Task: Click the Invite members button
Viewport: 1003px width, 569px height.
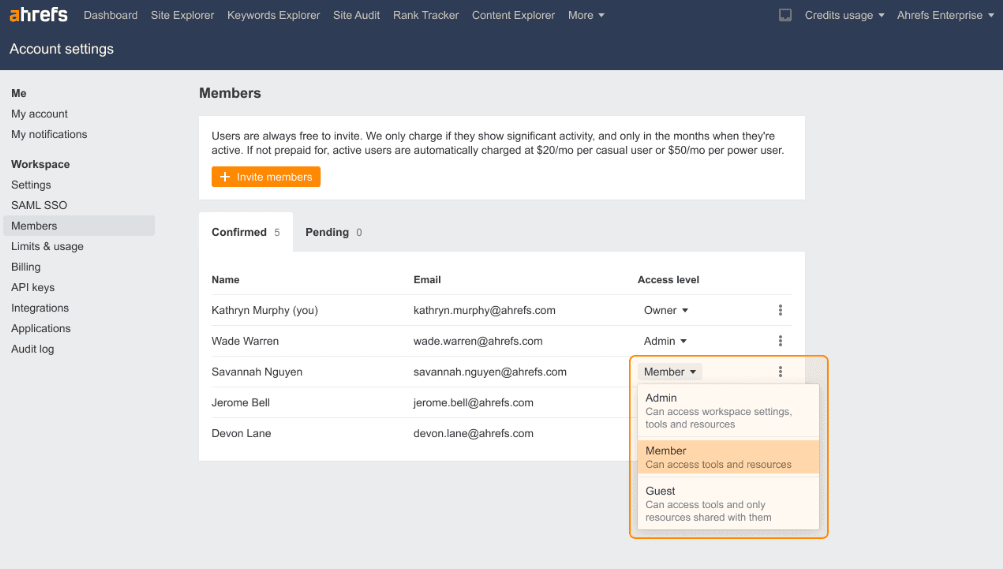Action: point(266,177)
